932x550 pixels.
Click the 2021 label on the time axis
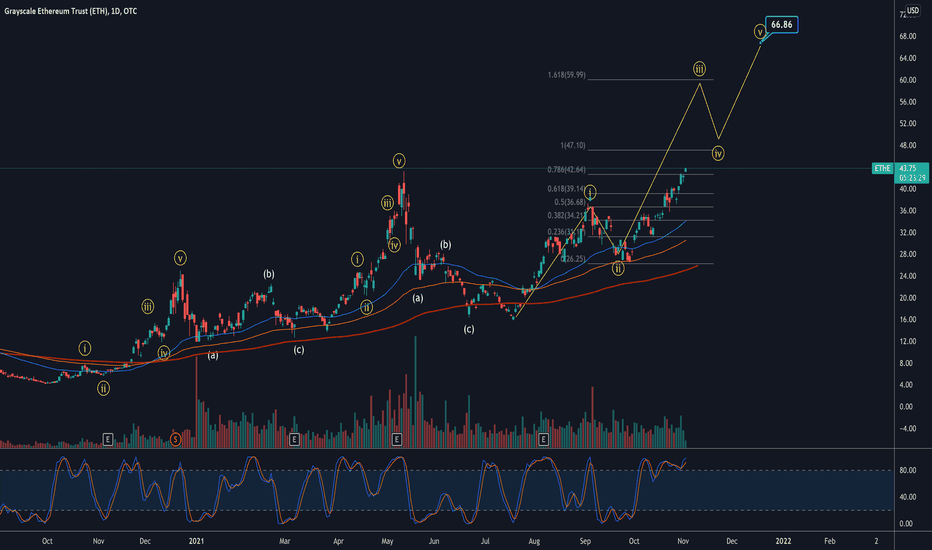click(x=196, y=541)
